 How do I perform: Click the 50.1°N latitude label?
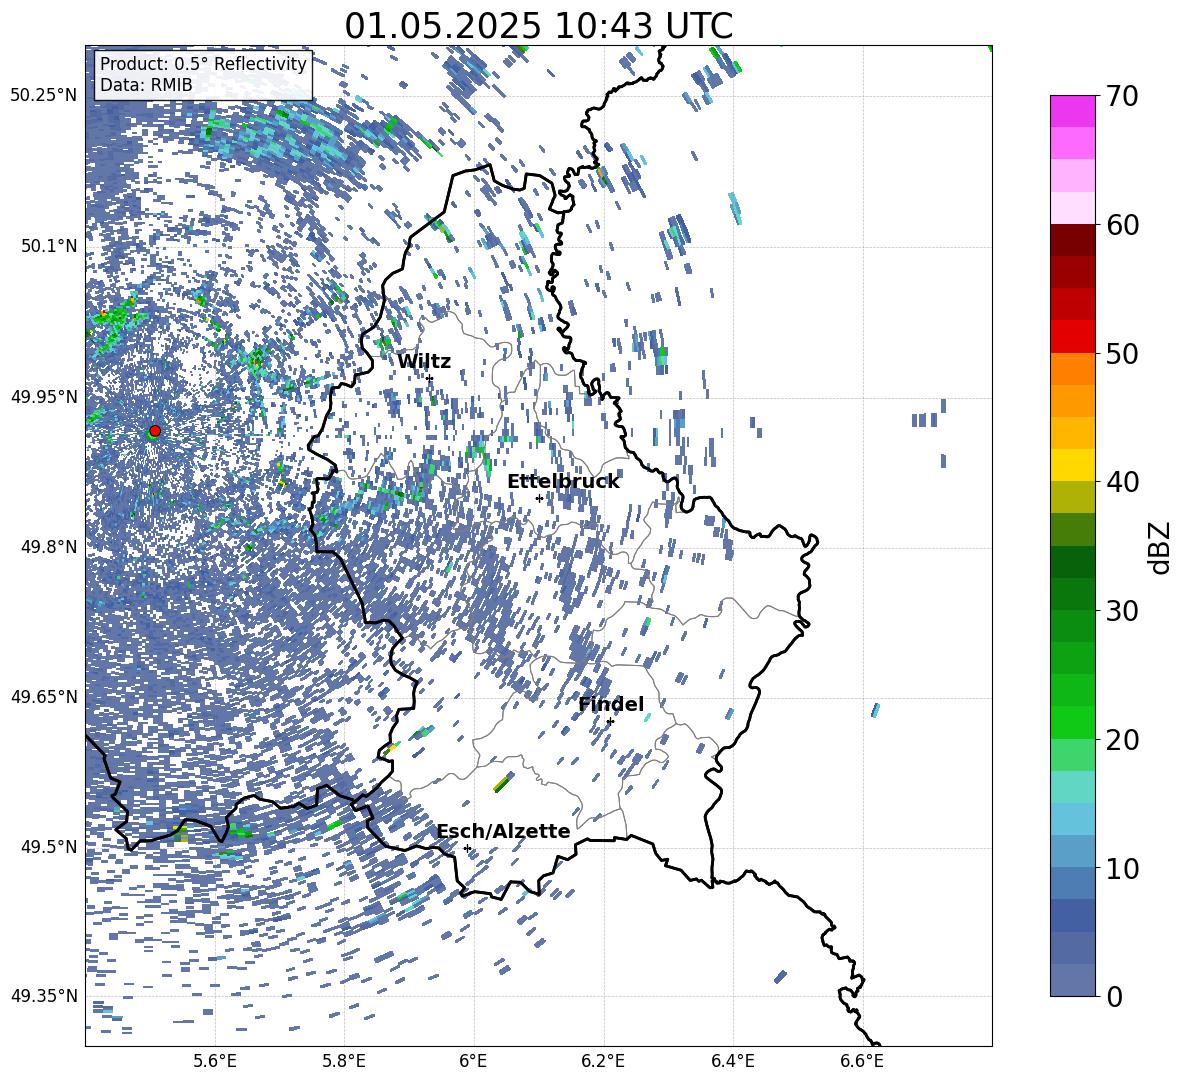[x=49, y=246]
